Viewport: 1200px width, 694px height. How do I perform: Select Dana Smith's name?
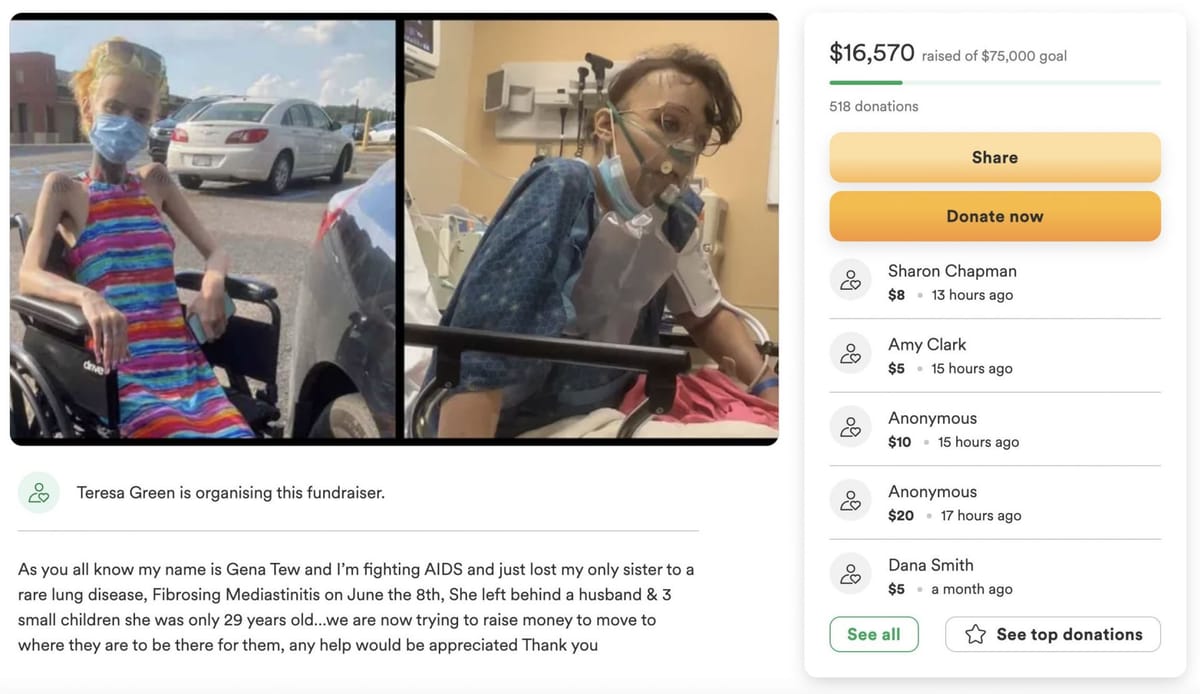pyautogui.click(x=931, y=564)
